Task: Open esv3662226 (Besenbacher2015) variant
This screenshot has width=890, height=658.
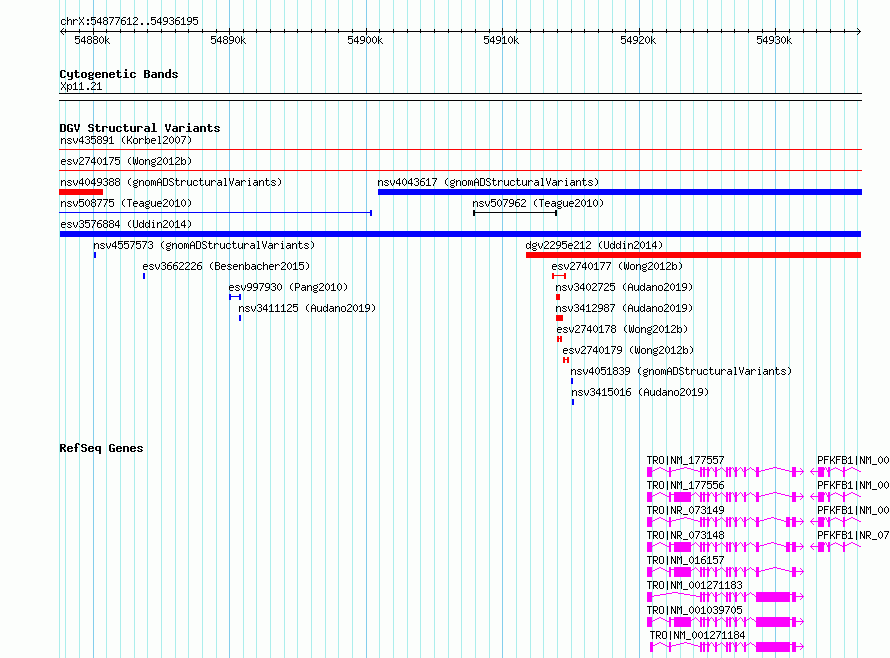Action: click(x=226, y=266)
